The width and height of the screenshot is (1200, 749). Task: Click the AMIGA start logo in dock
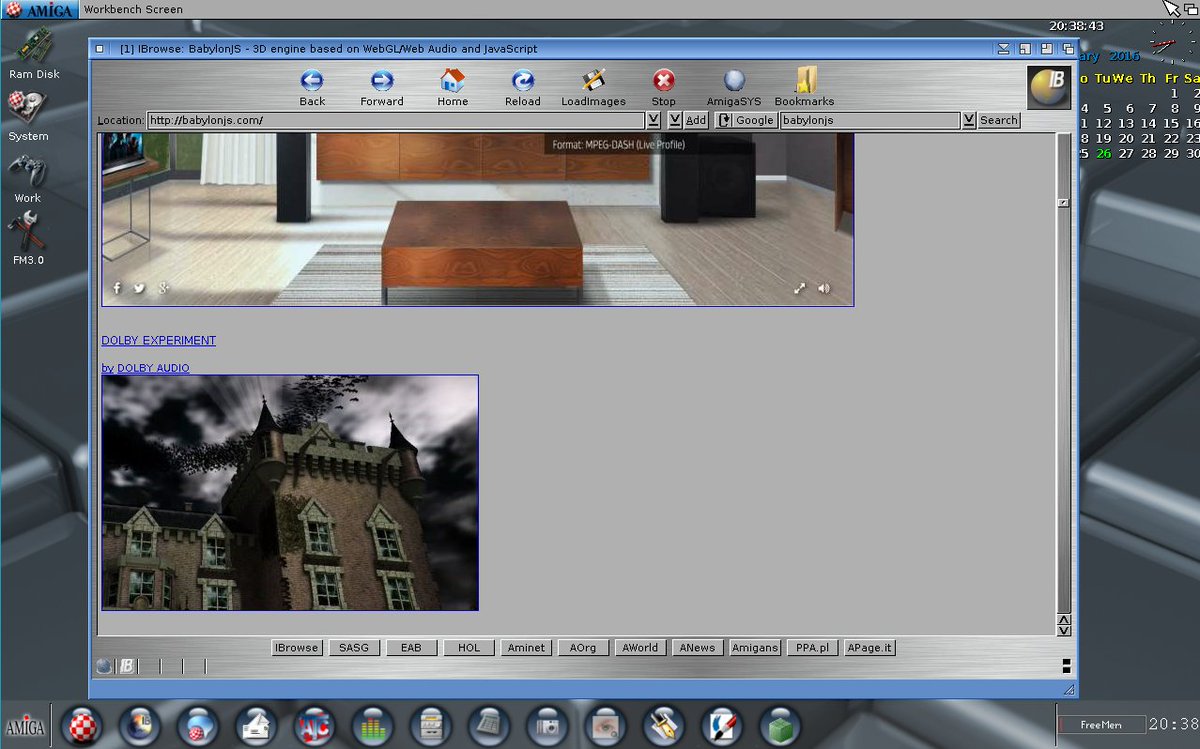coord(25,727)
